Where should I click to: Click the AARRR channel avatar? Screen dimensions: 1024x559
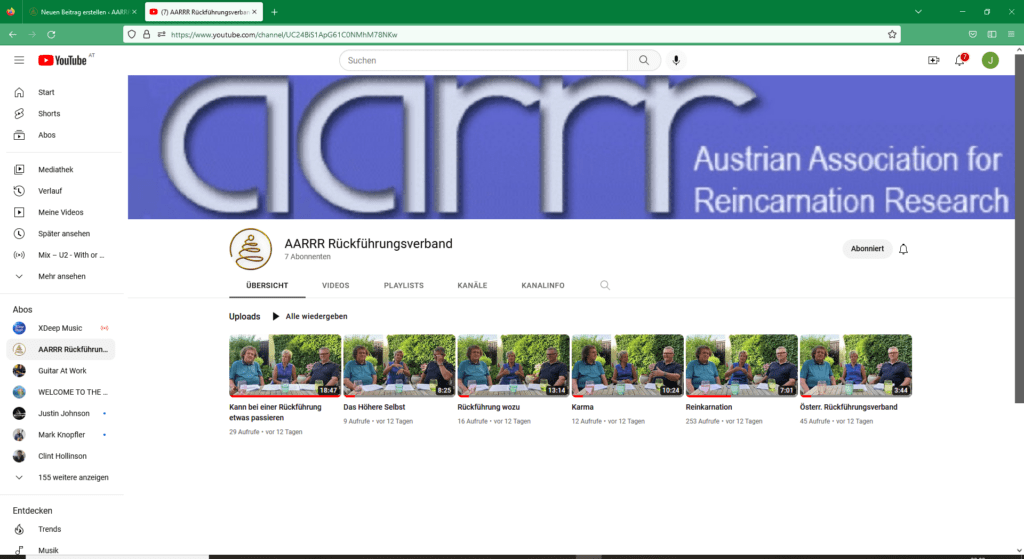pos(251,249)
